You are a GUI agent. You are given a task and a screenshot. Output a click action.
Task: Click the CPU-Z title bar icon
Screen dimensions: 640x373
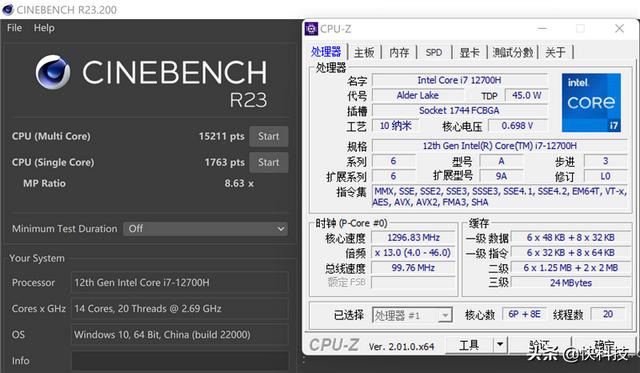(311, 29)
